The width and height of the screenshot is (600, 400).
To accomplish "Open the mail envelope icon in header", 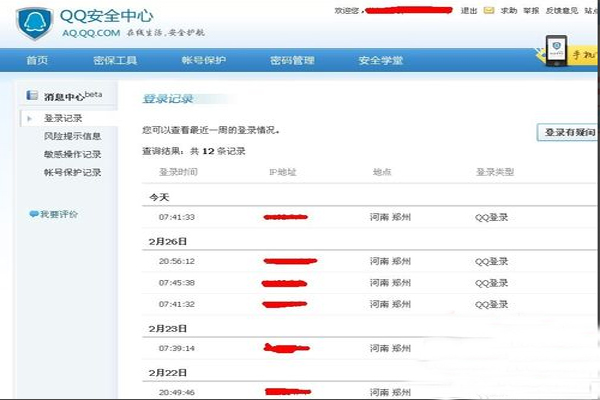I will [x=489, y=11].
